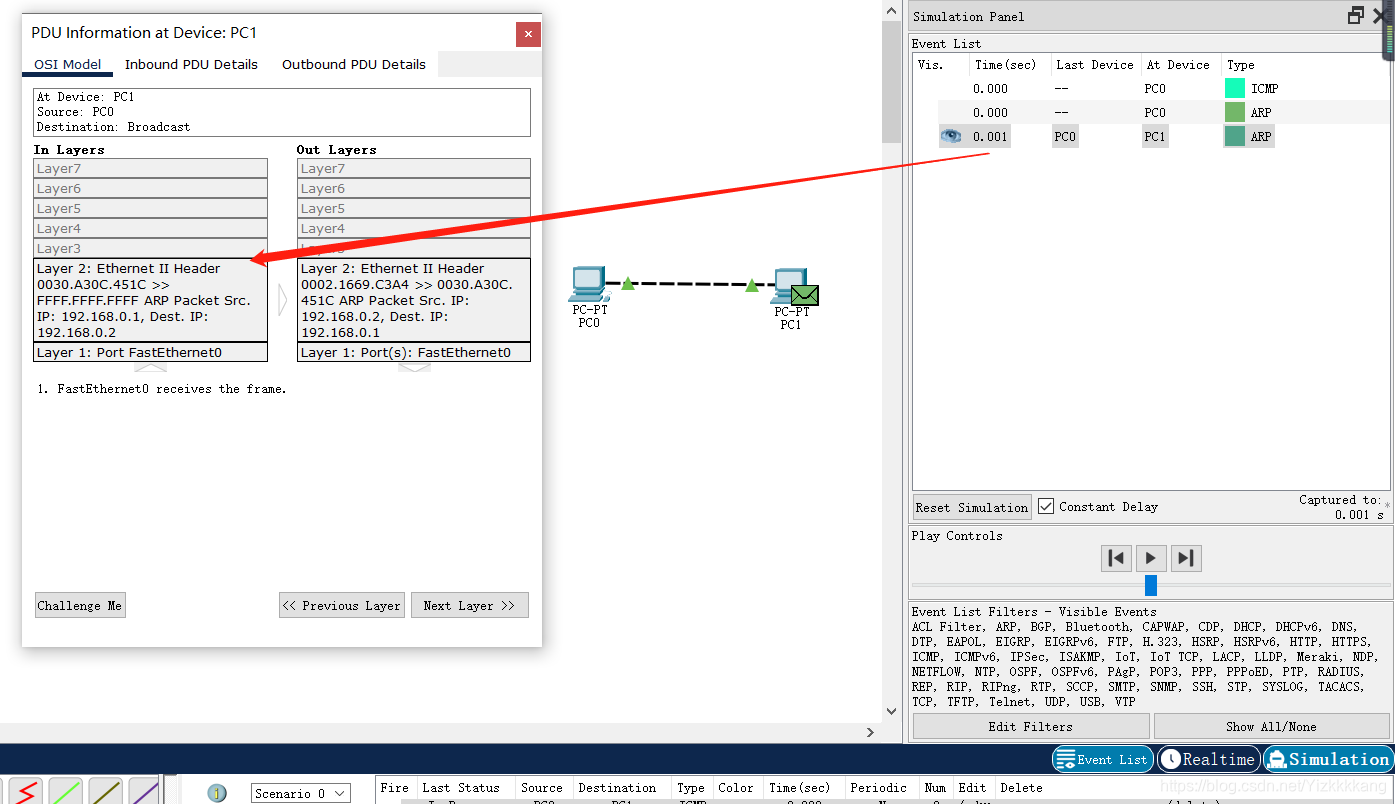Click the first ARP event color swatch at 0.000
Viewport: 1395px width, 804px height.
[1235, 112]
